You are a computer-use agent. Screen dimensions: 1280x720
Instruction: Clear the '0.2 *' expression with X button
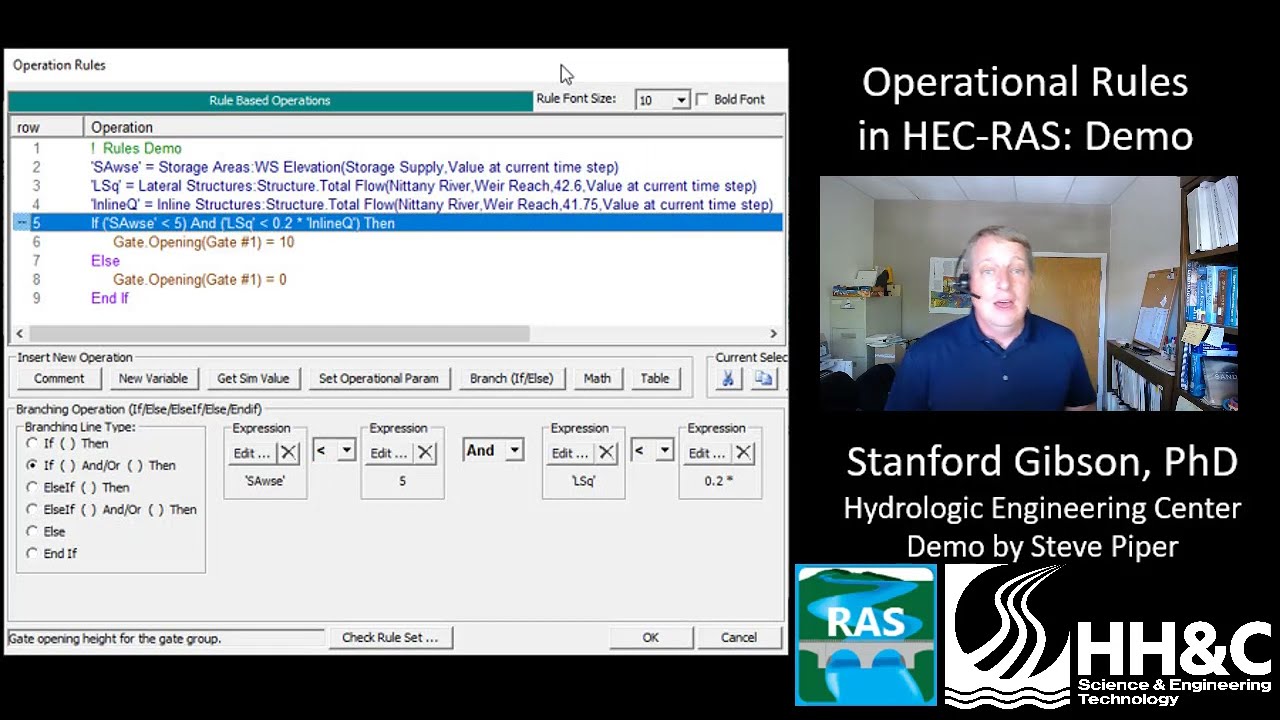coord(743,453)
